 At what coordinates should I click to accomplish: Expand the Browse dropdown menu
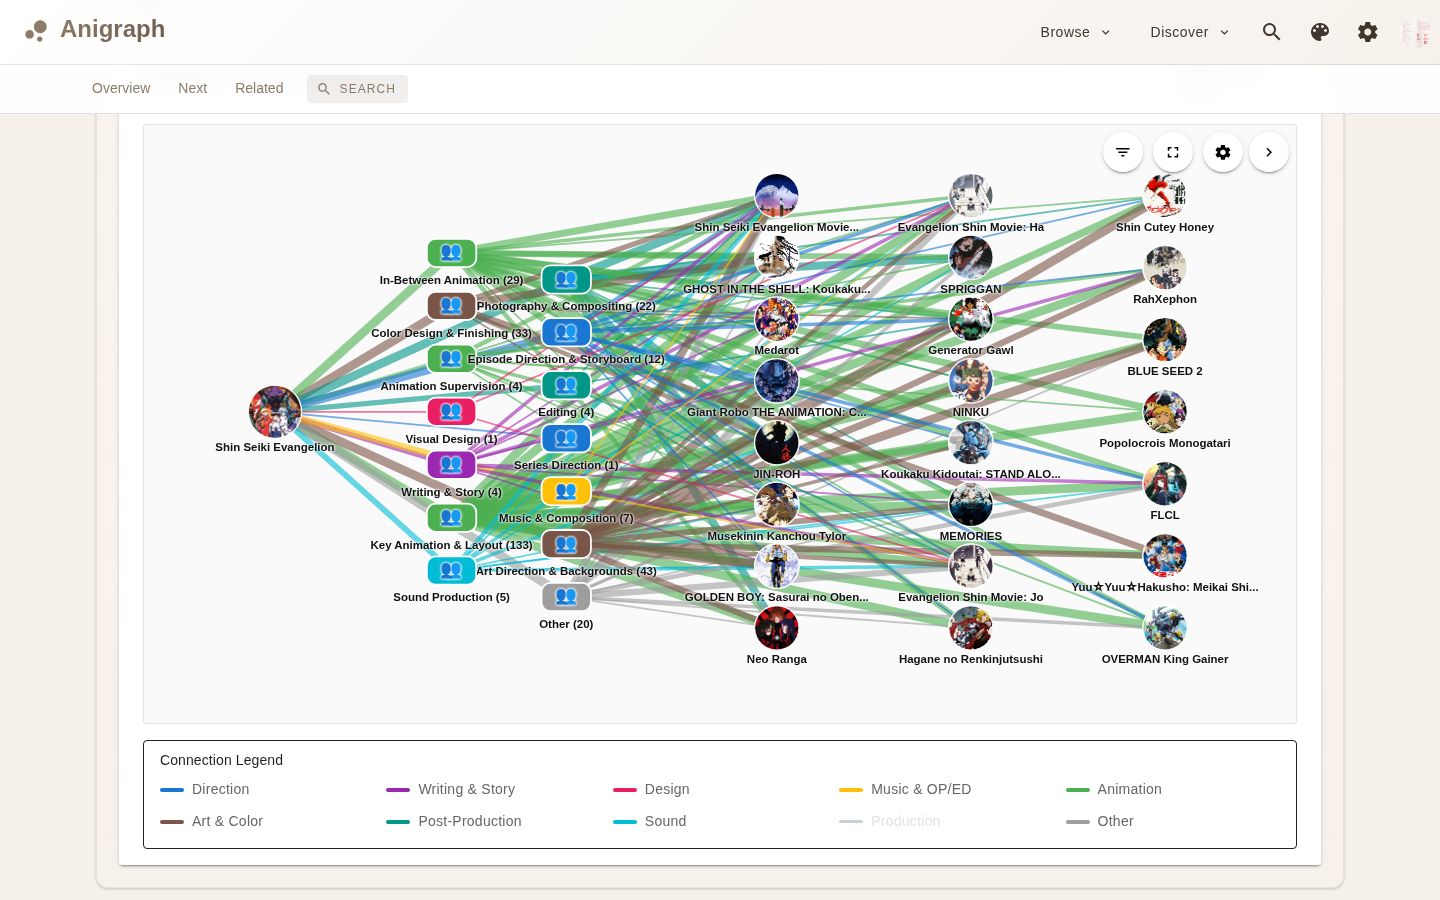pyautogui.click(x=1075, y=32)
